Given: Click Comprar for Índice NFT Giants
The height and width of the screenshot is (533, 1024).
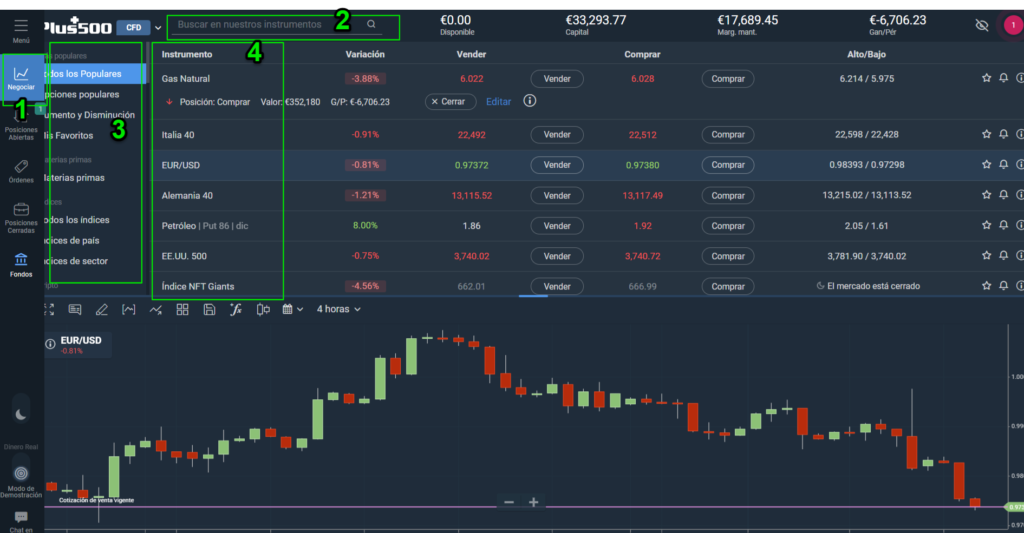Looking at the screenshot, I should pos(728,286).
